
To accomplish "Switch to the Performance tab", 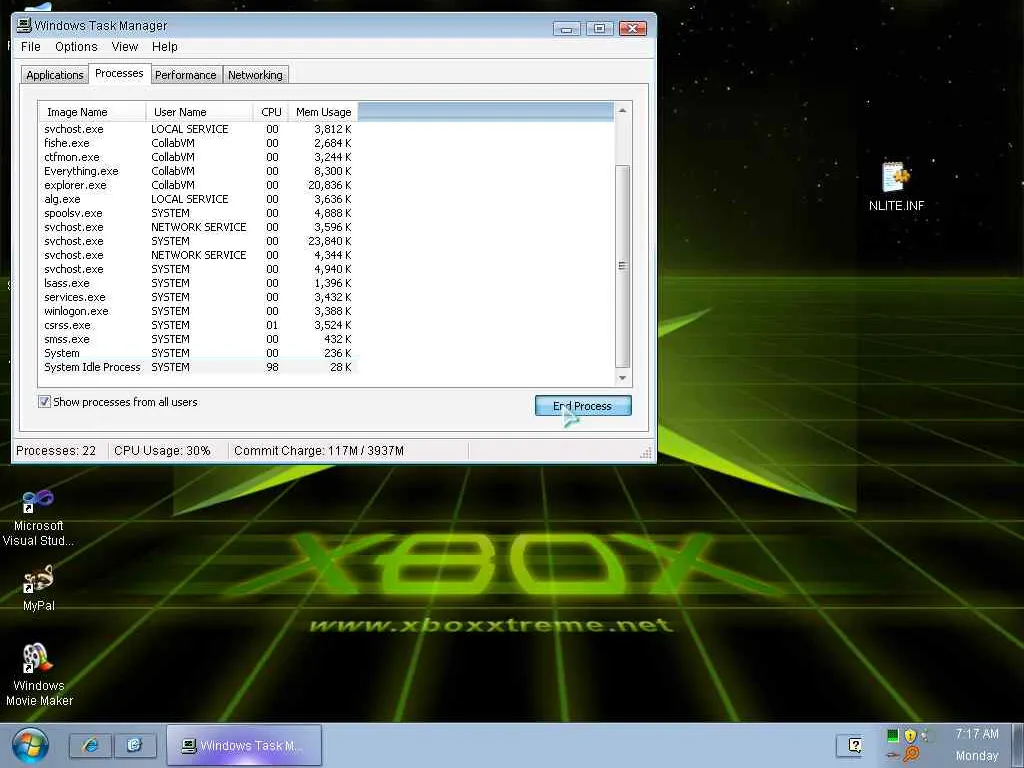I will pos(185,75).
